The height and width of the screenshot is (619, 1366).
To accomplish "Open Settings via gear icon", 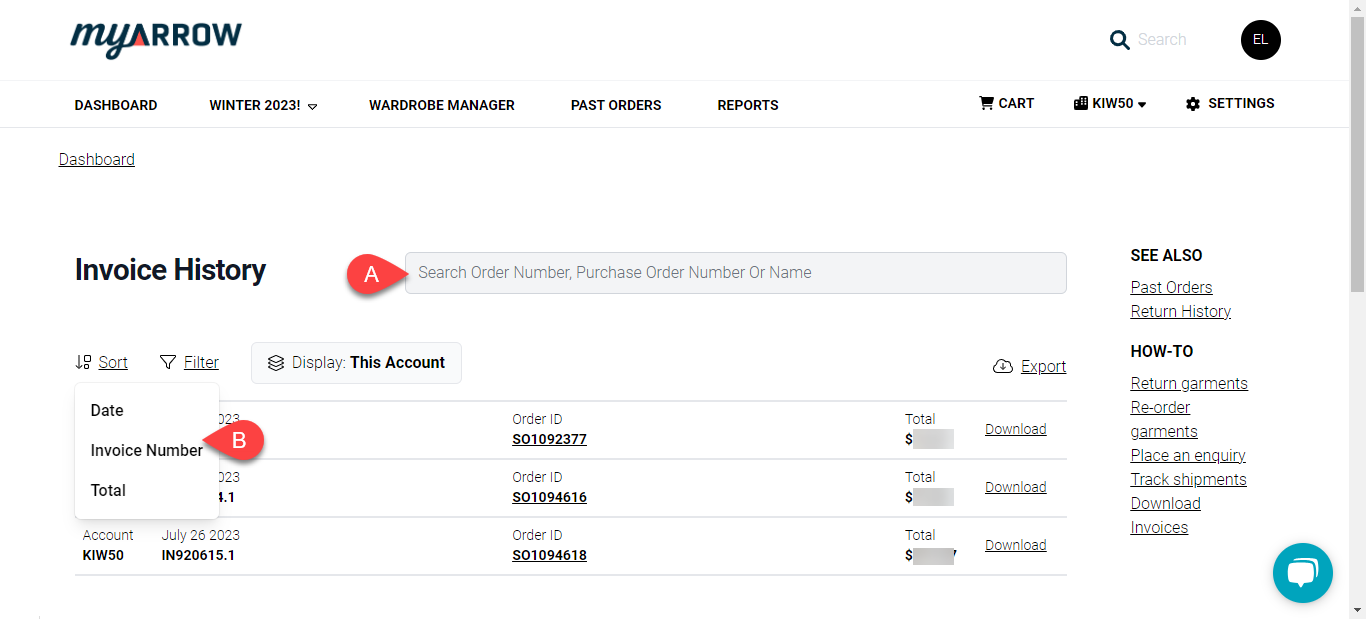I will [1193, 104].
